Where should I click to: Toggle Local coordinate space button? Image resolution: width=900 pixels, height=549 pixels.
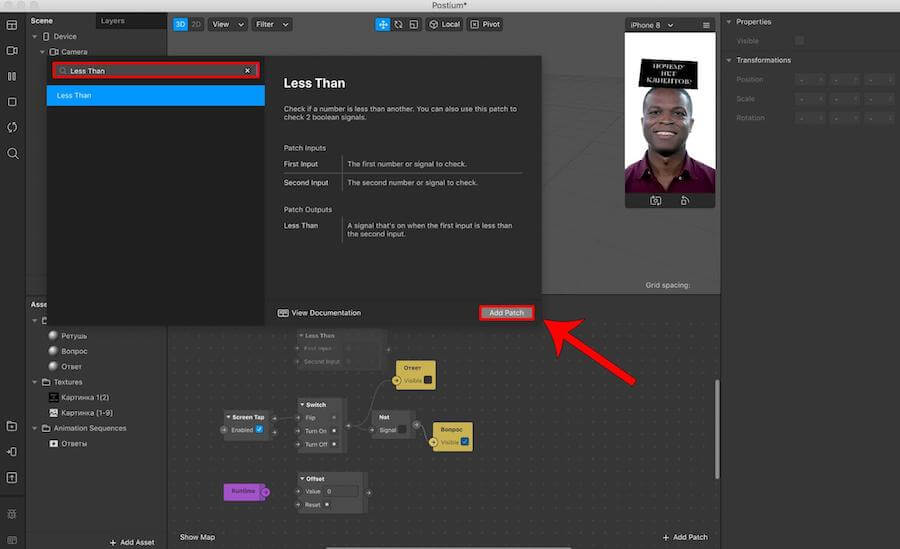pos(444,24)
